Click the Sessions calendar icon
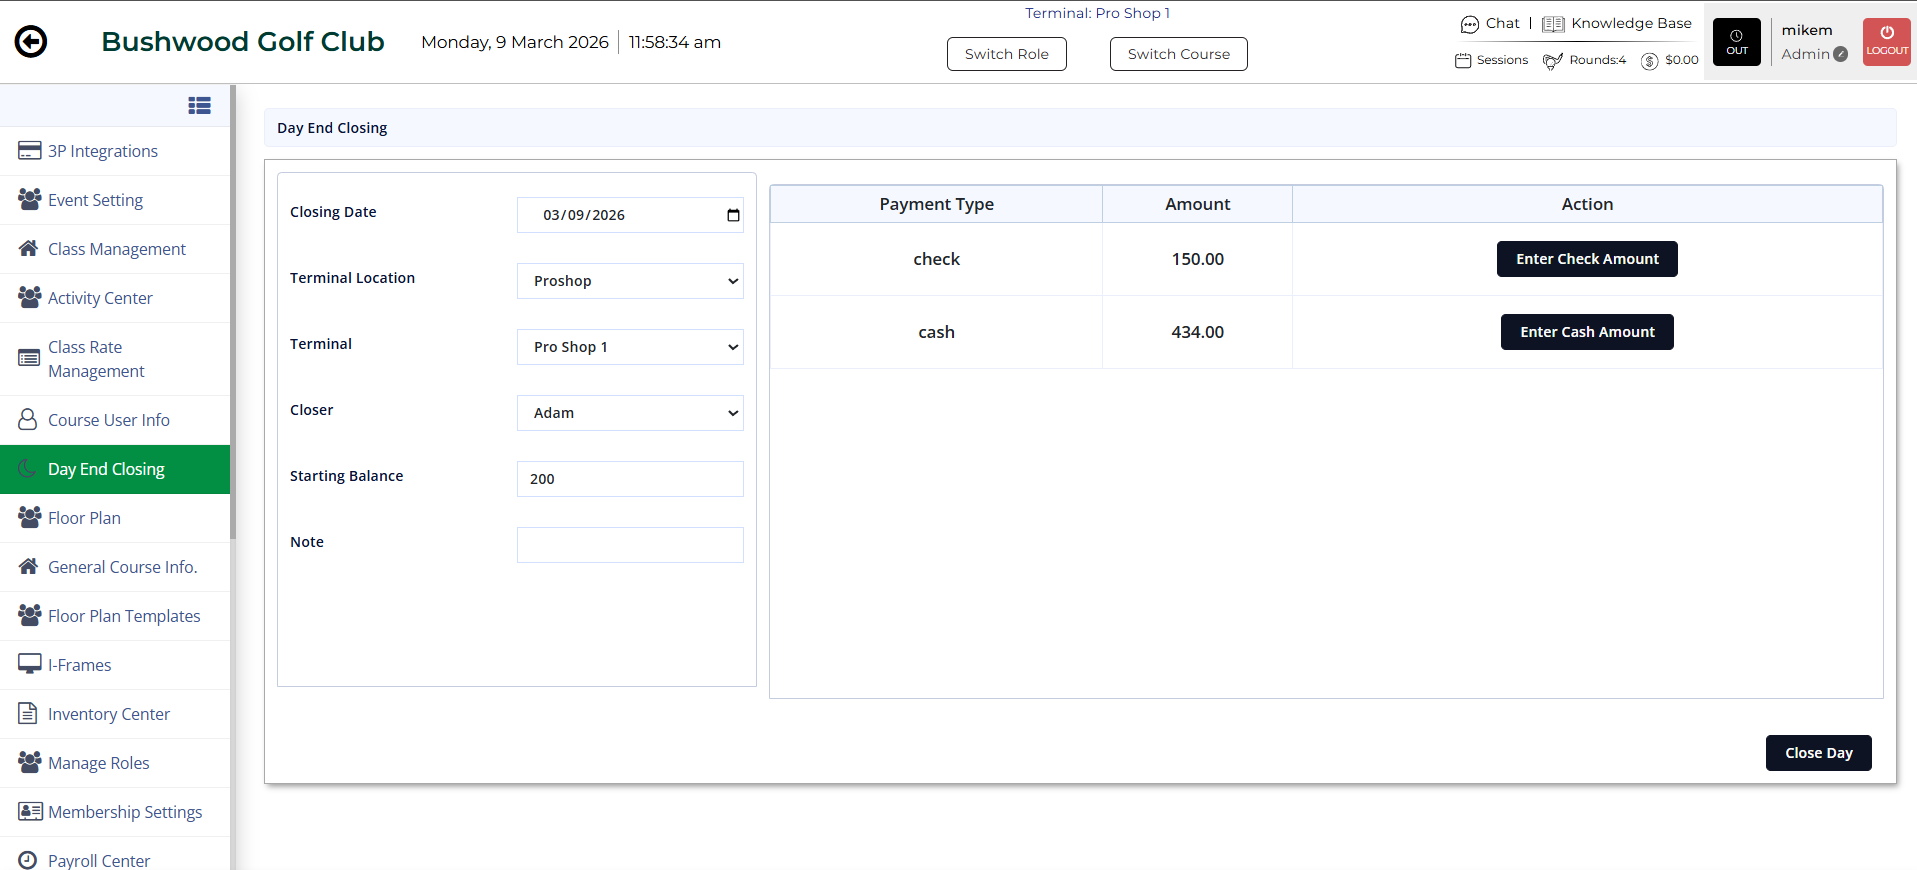1917x870 pixels. click(x=1463, y=60)
